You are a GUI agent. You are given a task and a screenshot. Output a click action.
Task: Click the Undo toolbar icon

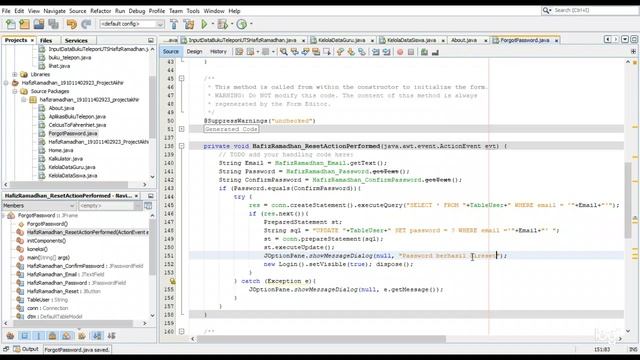point(72,24)
